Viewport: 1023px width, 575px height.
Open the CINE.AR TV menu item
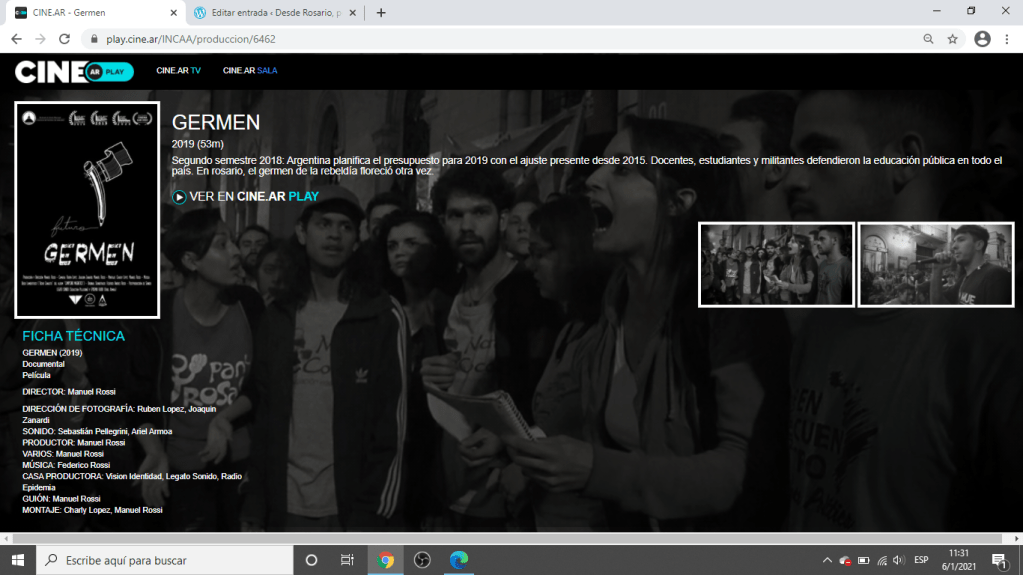(x=178, y=71)
